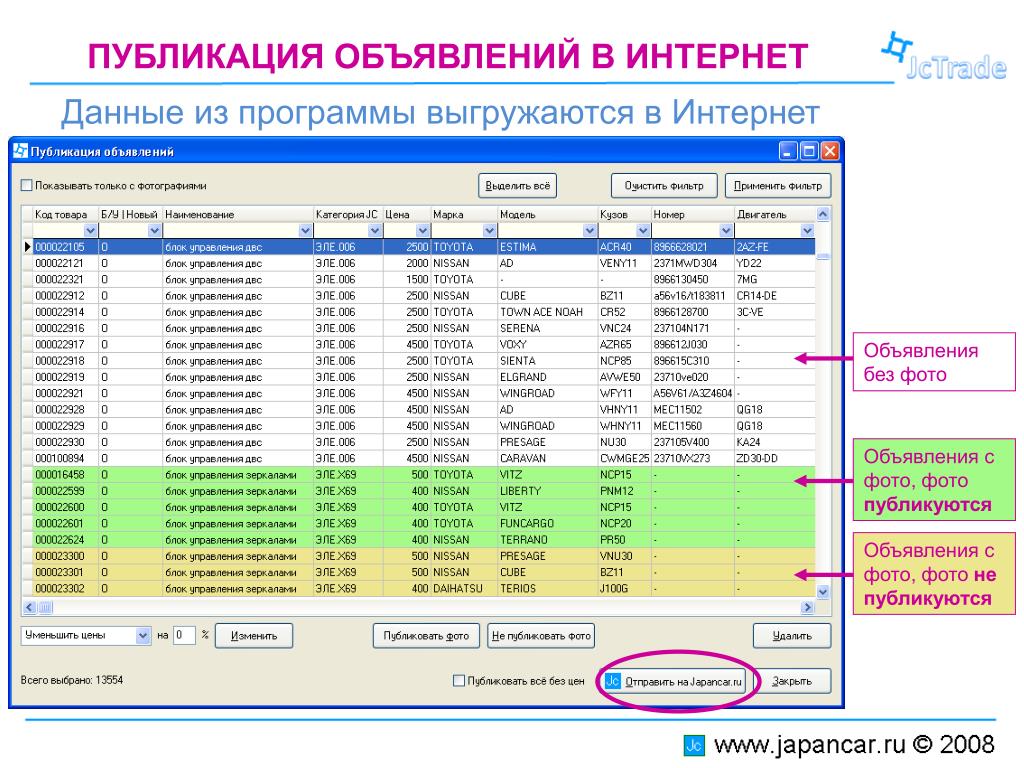Click the 'LIBERTY' model cell
The image size is (1024, 768).
point(547,491)
